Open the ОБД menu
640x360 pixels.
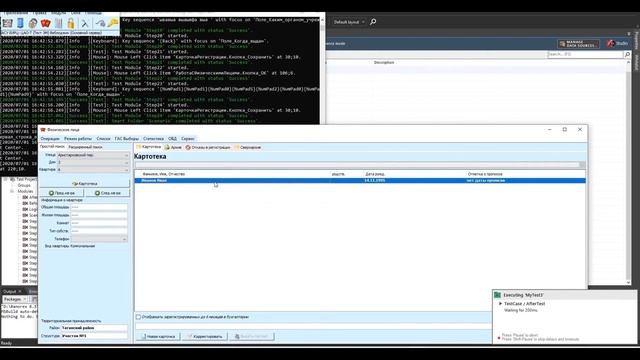173,139
